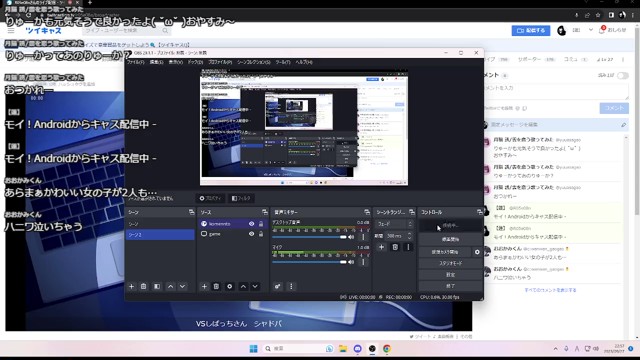Viewport: 640px width, 360px height.
Task: Undock the Sources panel
Action: tap(264, 212)
